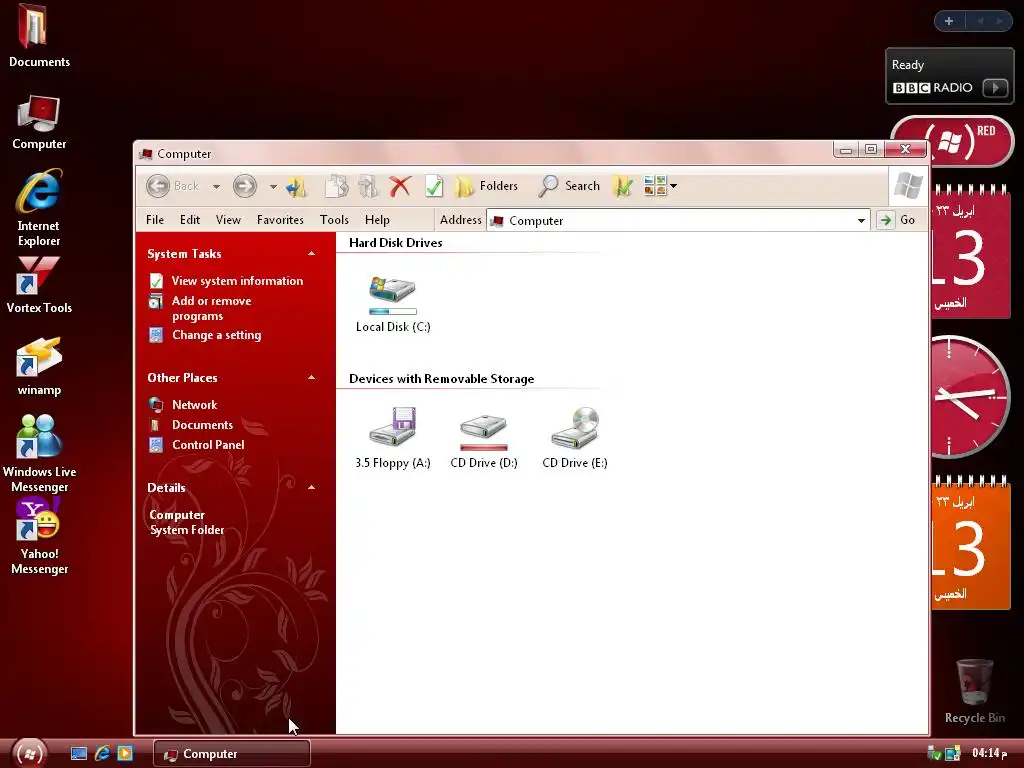
Task: Click the red calendar gadget
Action: coord(970,254)
